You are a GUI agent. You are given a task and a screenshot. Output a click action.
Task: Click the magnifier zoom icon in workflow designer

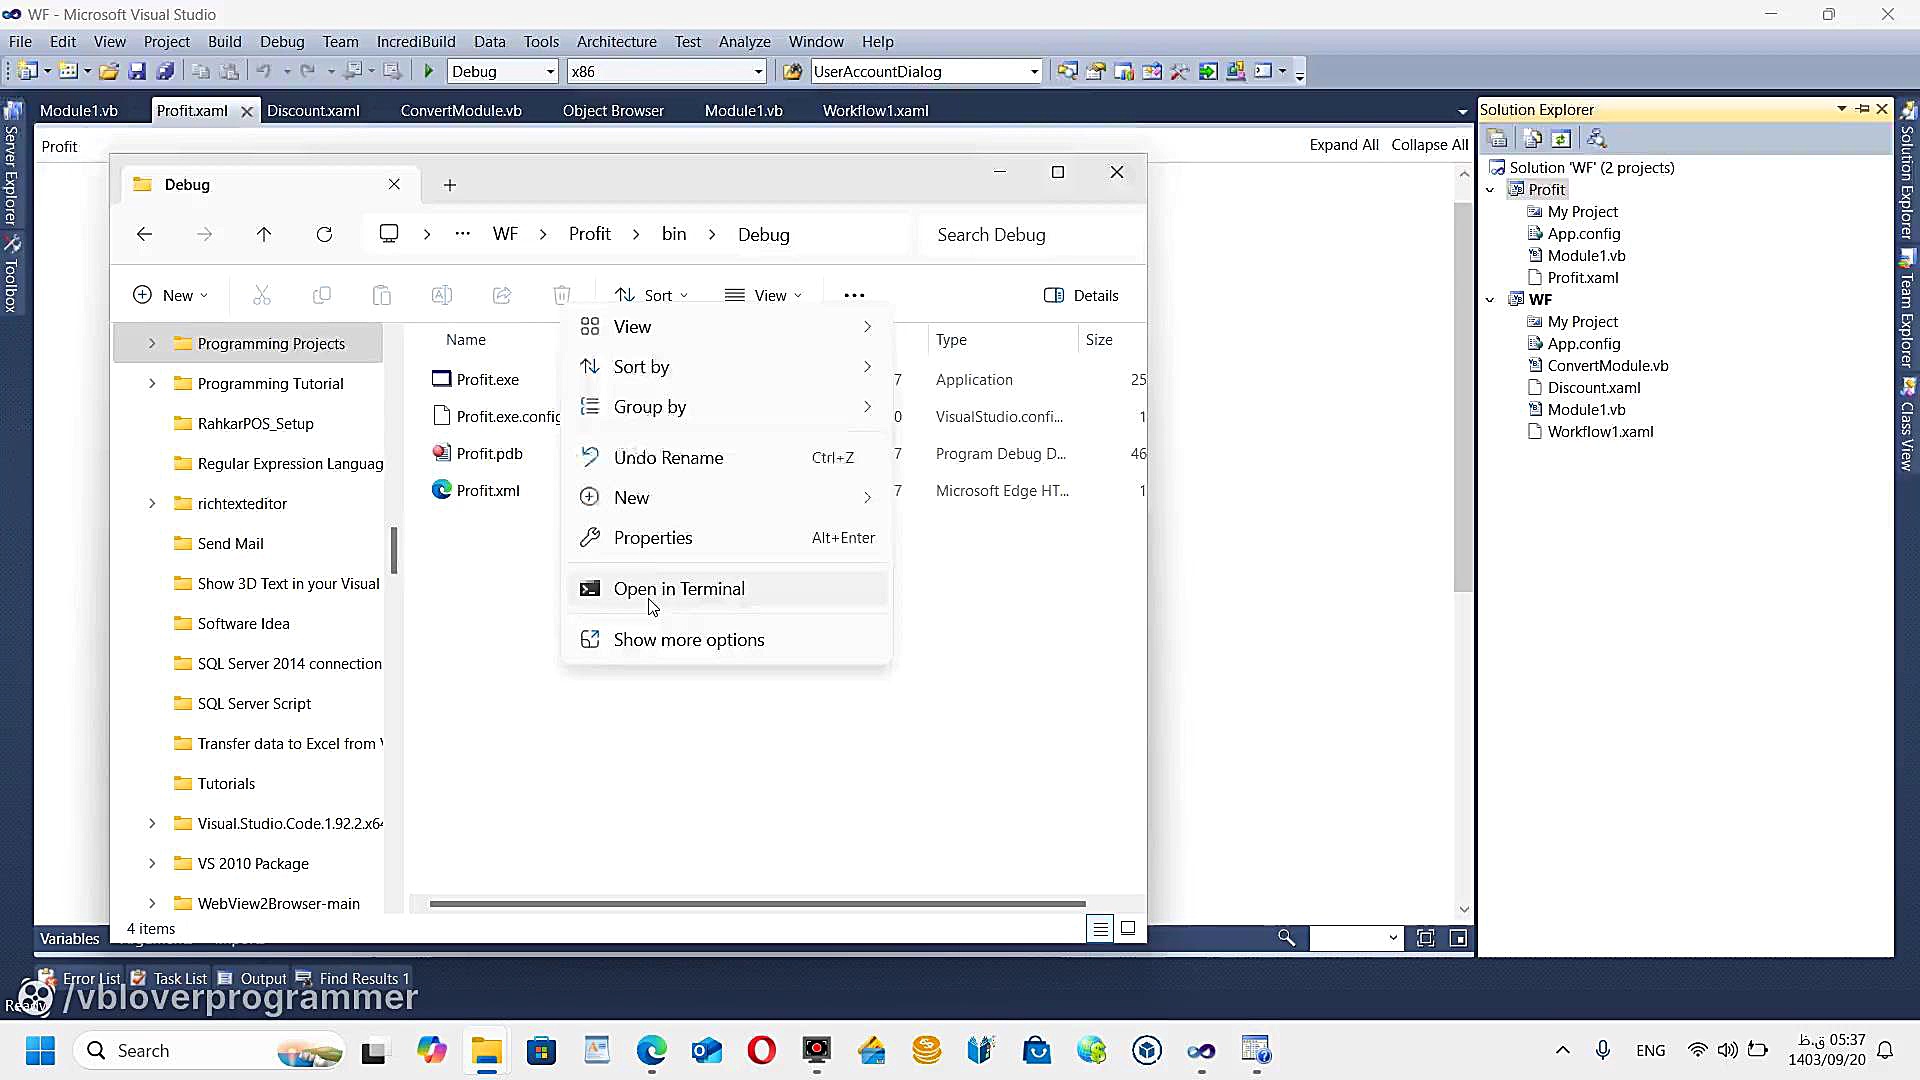click(x=1286, y=938)
